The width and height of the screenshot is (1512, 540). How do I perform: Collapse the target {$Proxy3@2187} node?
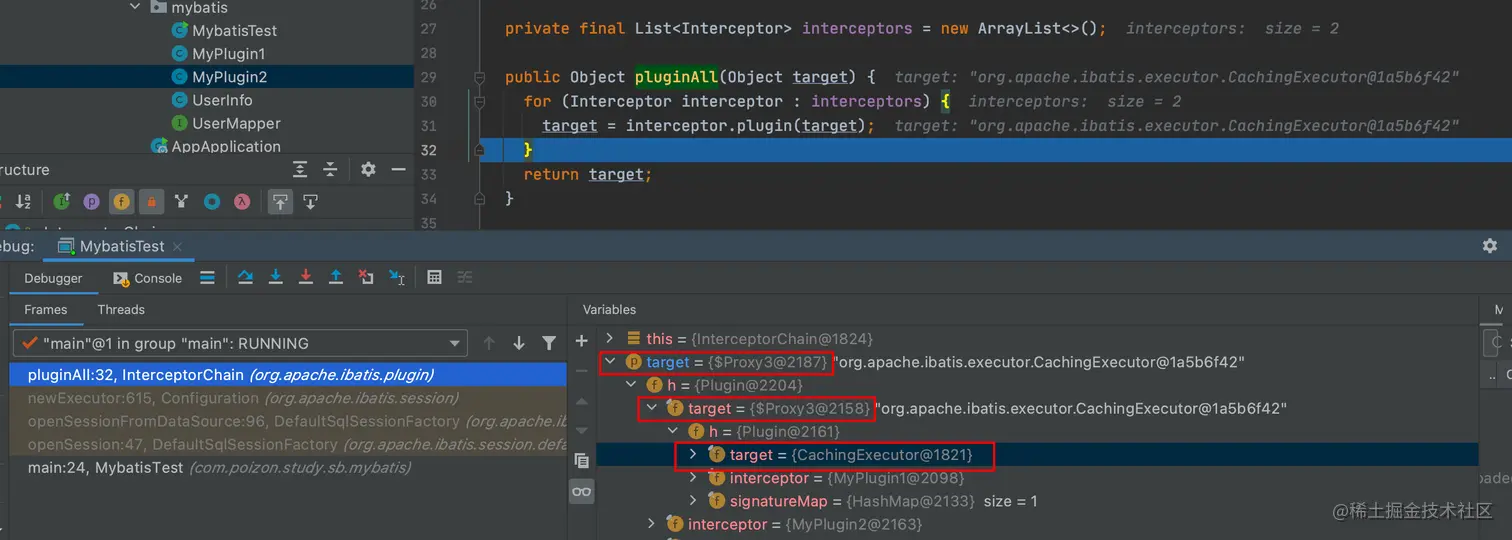click(611, 362)
